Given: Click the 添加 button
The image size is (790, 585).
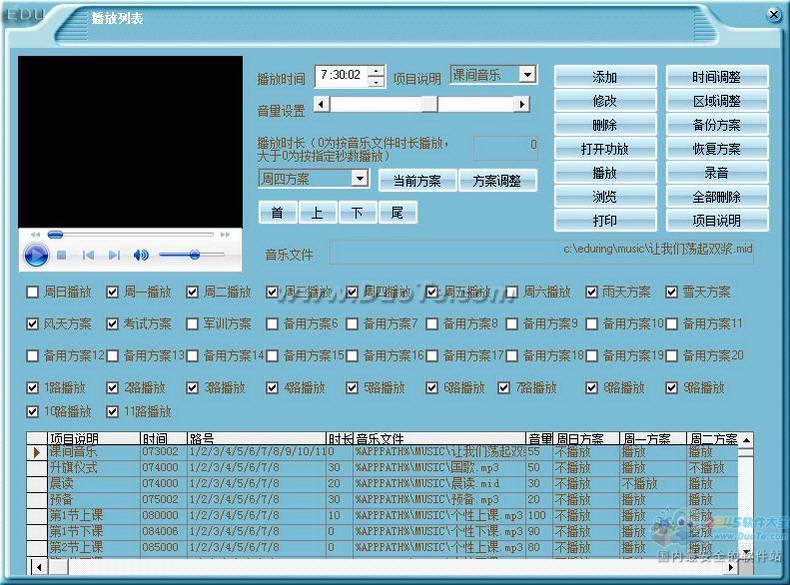Looking at the screenshot, I should point(605,77).
